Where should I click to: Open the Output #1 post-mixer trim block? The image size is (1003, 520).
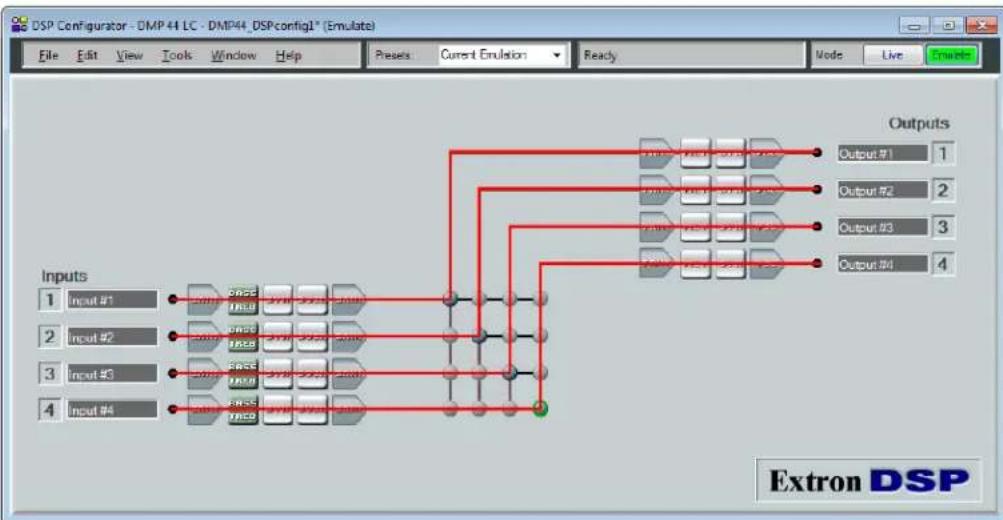(656, 153)
